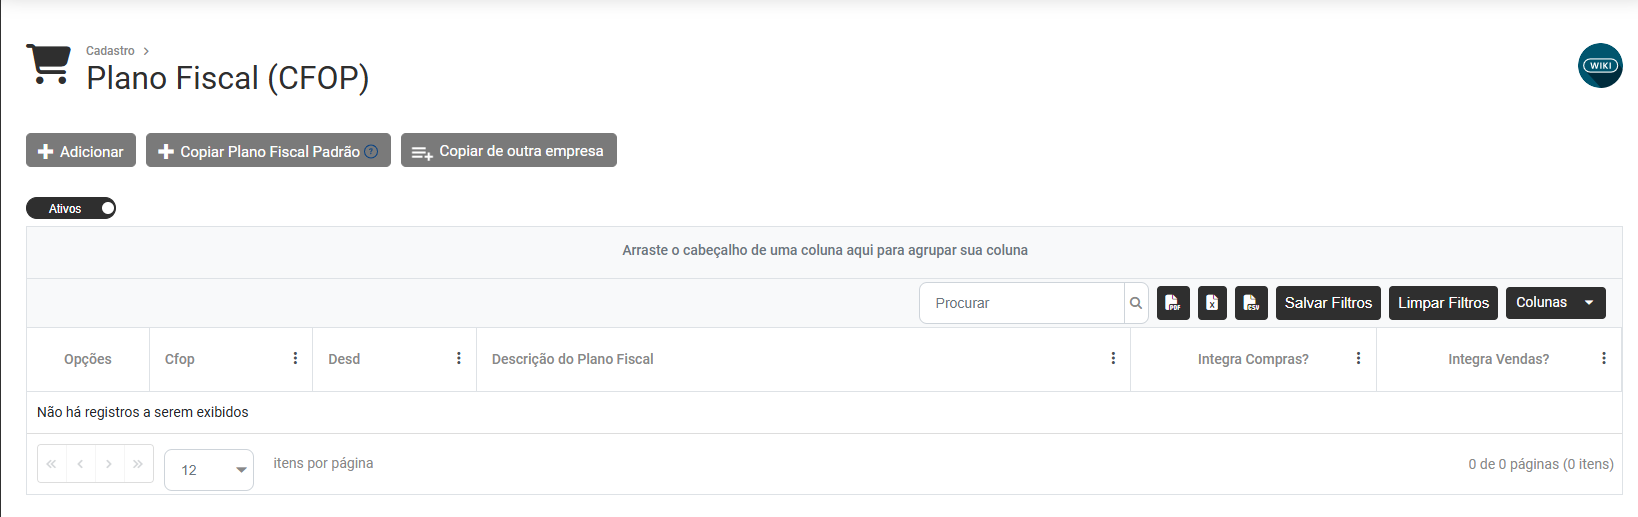Focus the Procurar search field
1638x517 pixels.
tap(1020, 303)
